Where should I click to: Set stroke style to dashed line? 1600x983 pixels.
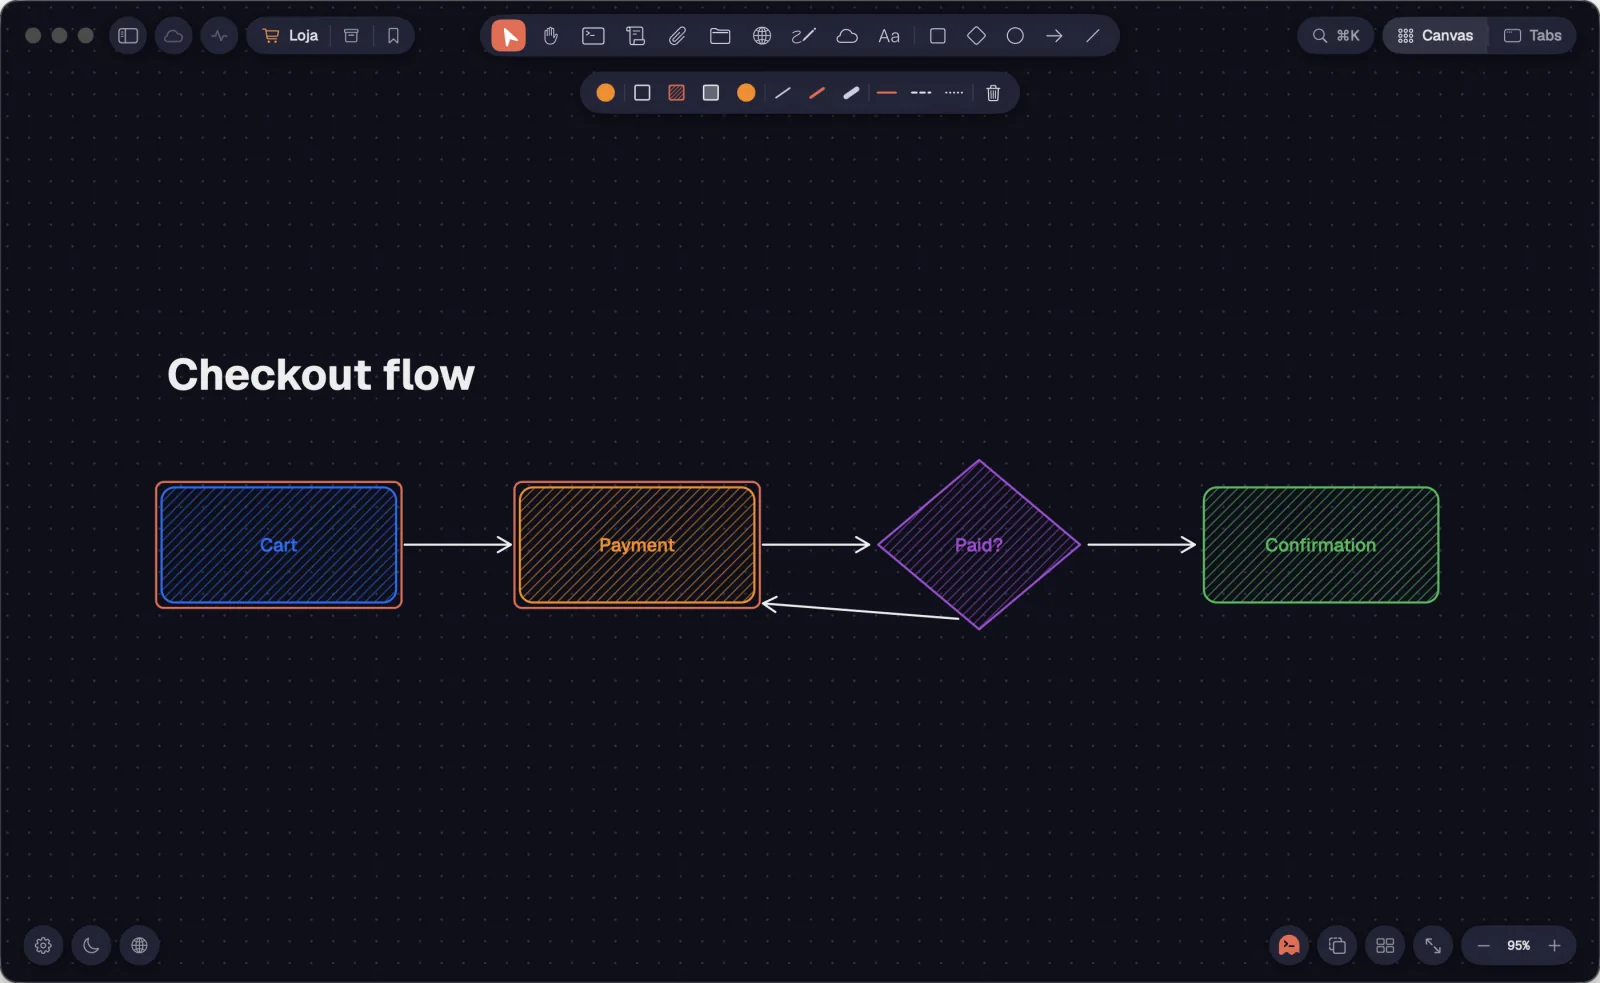click(x=921, y=93)
